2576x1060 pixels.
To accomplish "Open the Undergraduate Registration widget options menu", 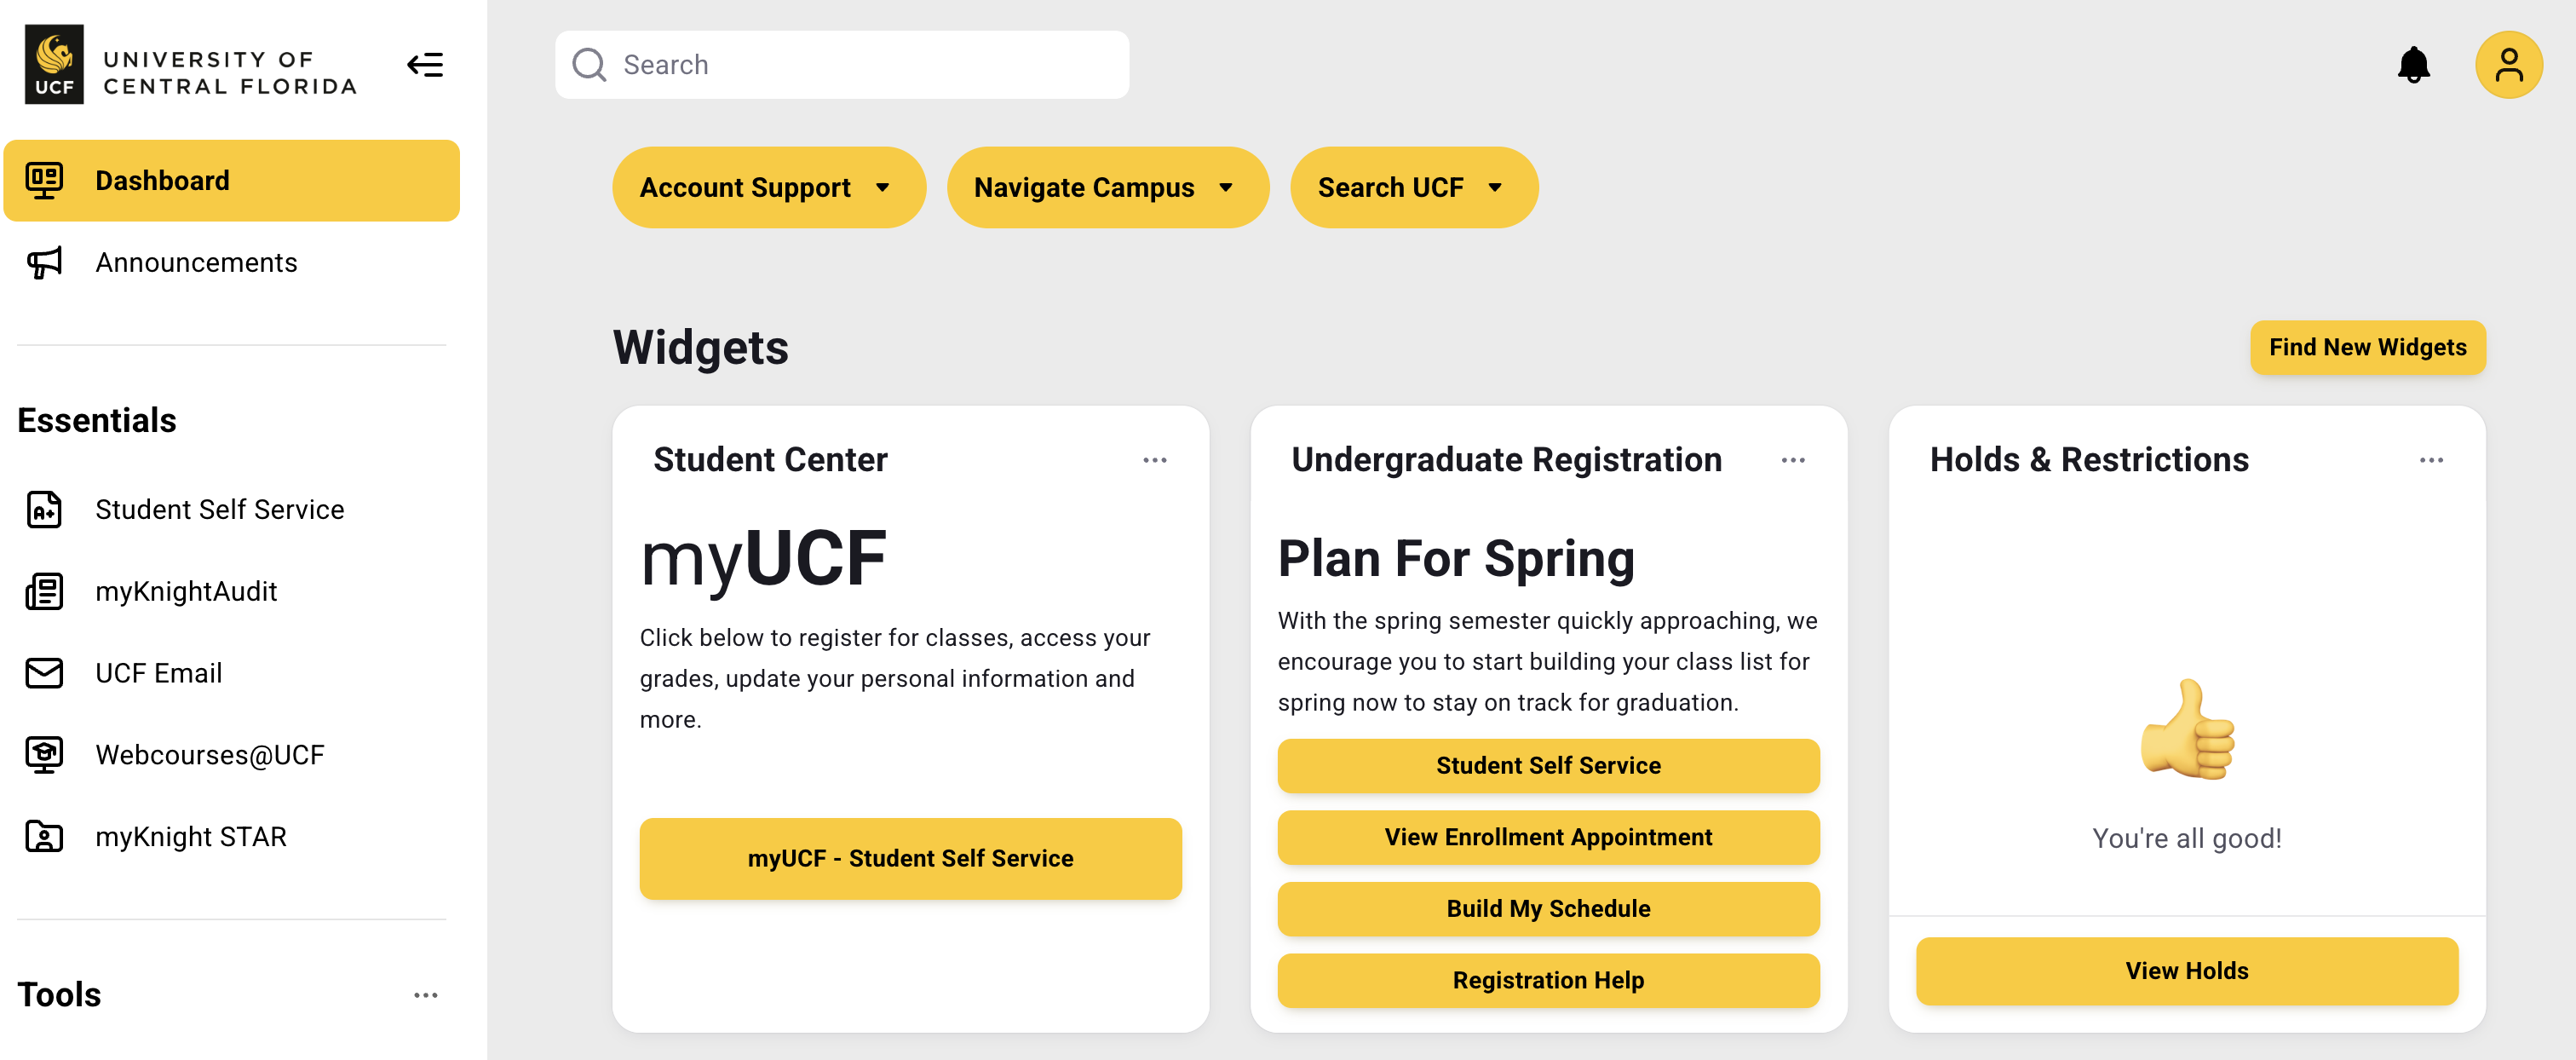I will (1792, 459).
